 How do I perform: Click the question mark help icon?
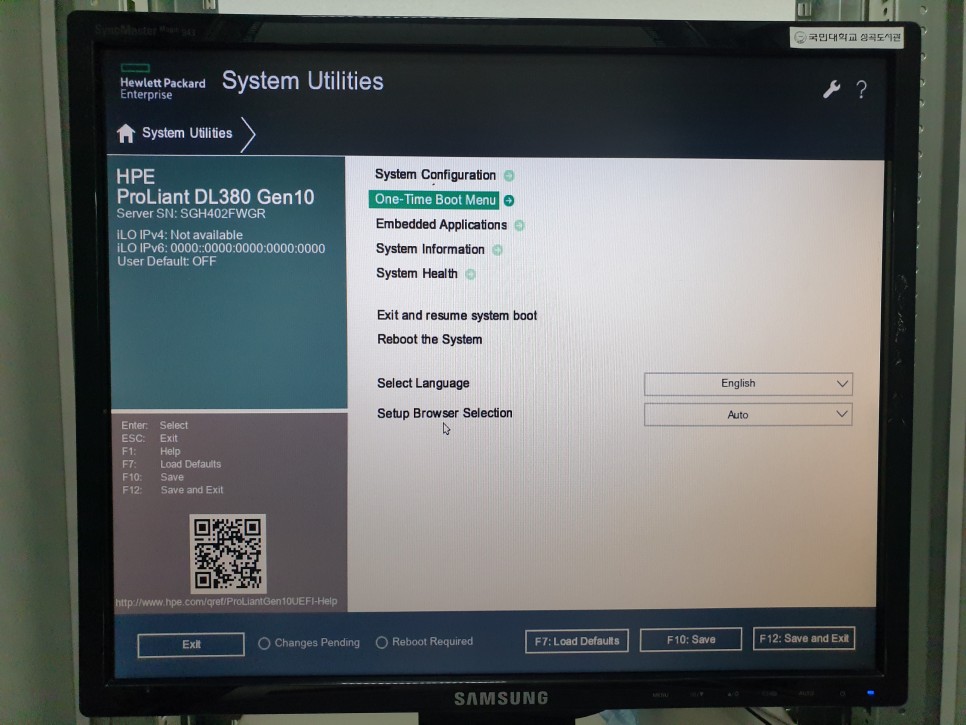(862, 90)
